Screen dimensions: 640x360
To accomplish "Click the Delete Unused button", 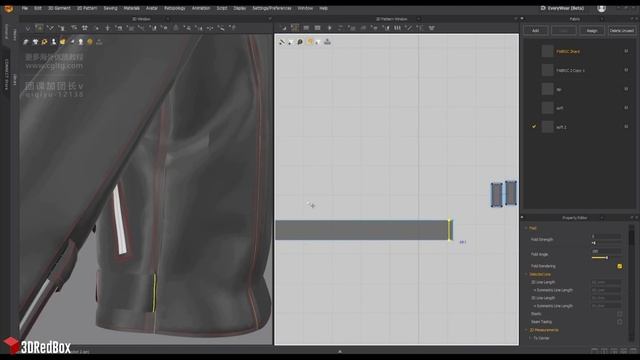I will coord(622,31).
